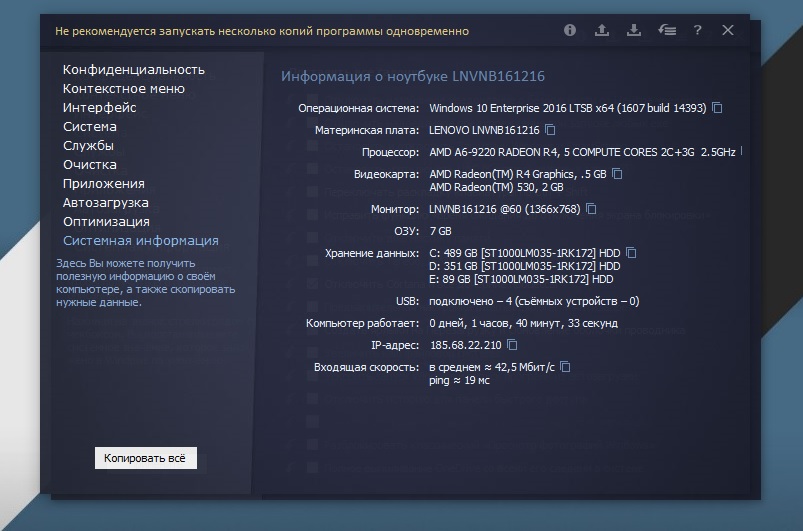Screen dimensions: 803x531
Task: Select Оптимизация in the sidebar
Action: pyautogui.click(x=106, y=222)
